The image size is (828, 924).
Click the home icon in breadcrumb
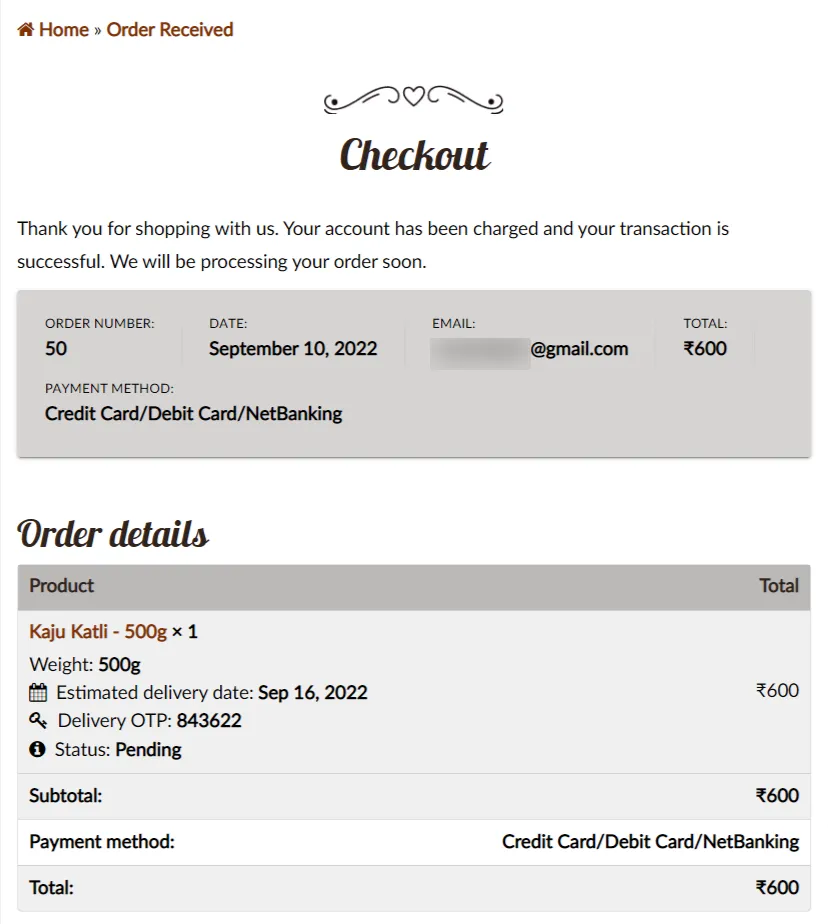(26, 30)
